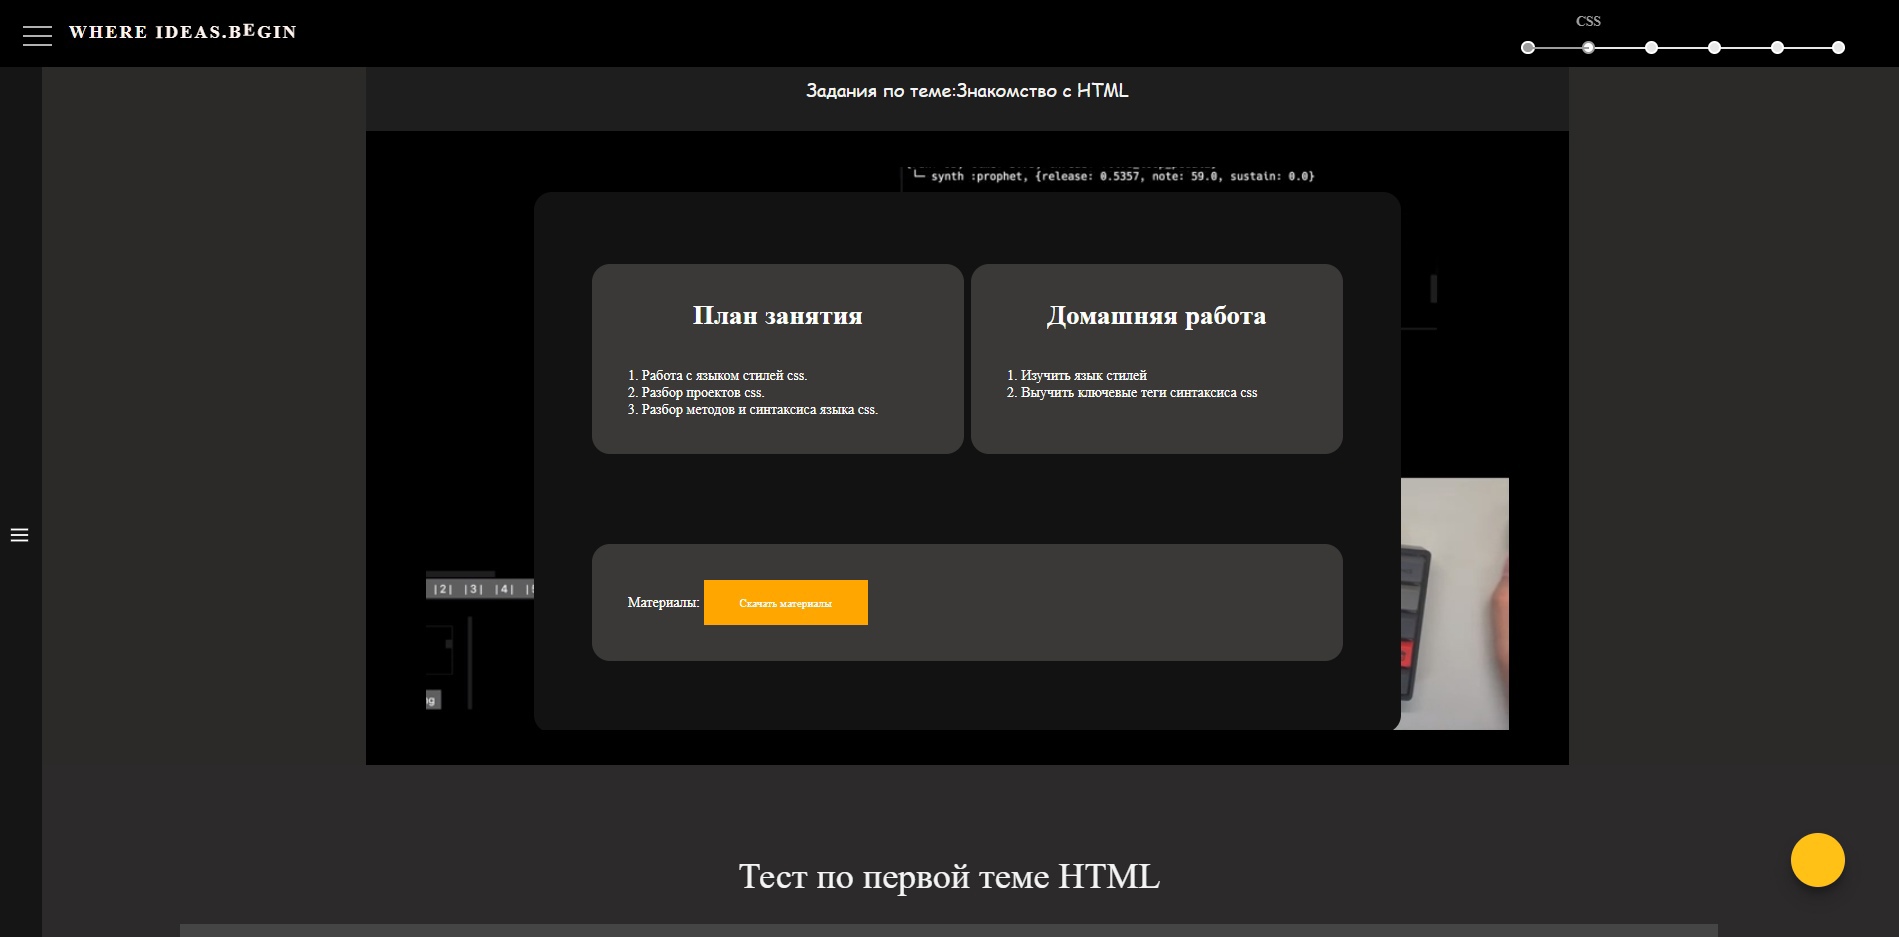1899x937 pixels.
Task: Select the fifth dot of the lesson progress line
Action: point(1777,47)
